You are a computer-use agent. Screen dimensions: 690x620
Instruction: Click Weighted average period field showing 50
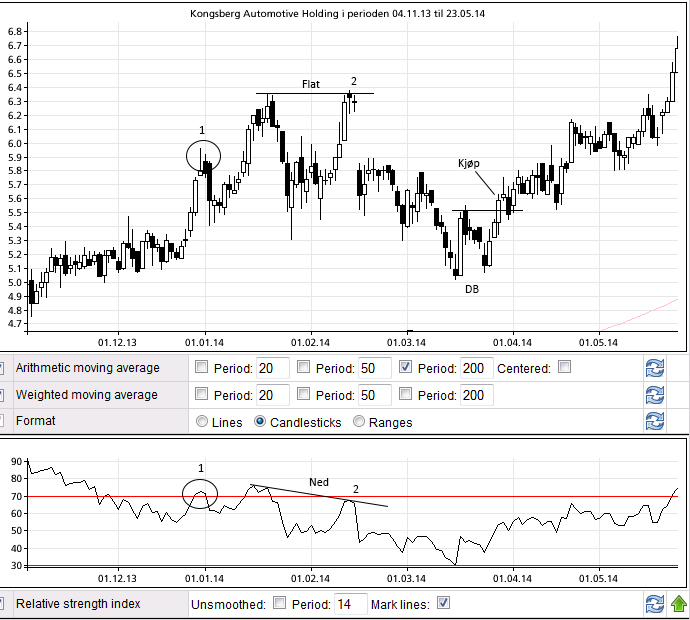[374, 395]
